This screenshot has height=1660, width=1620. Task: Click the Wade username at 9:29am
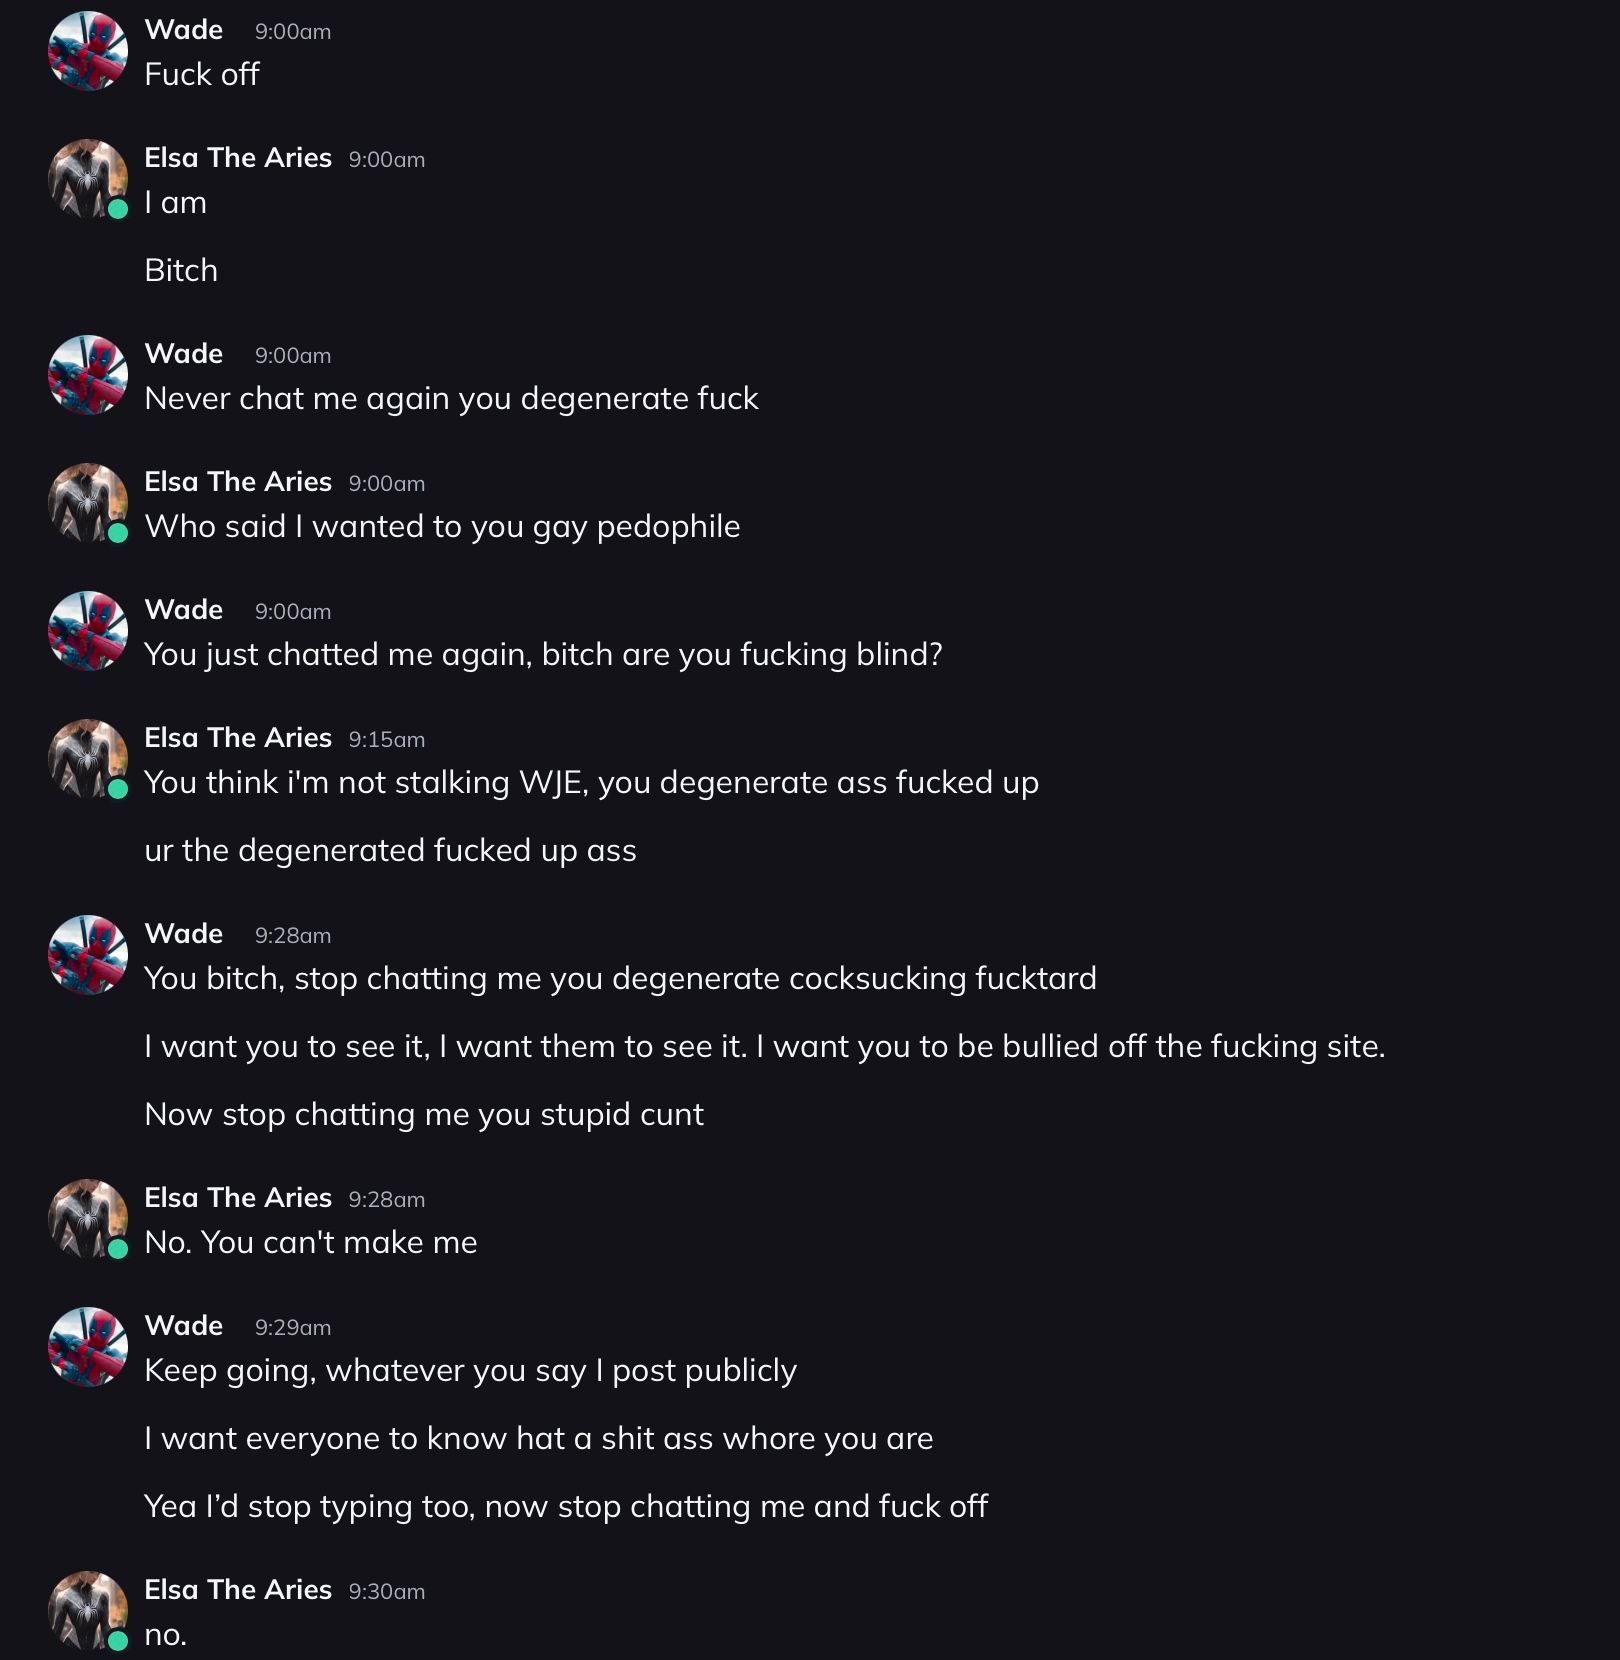pos(184,1326)
